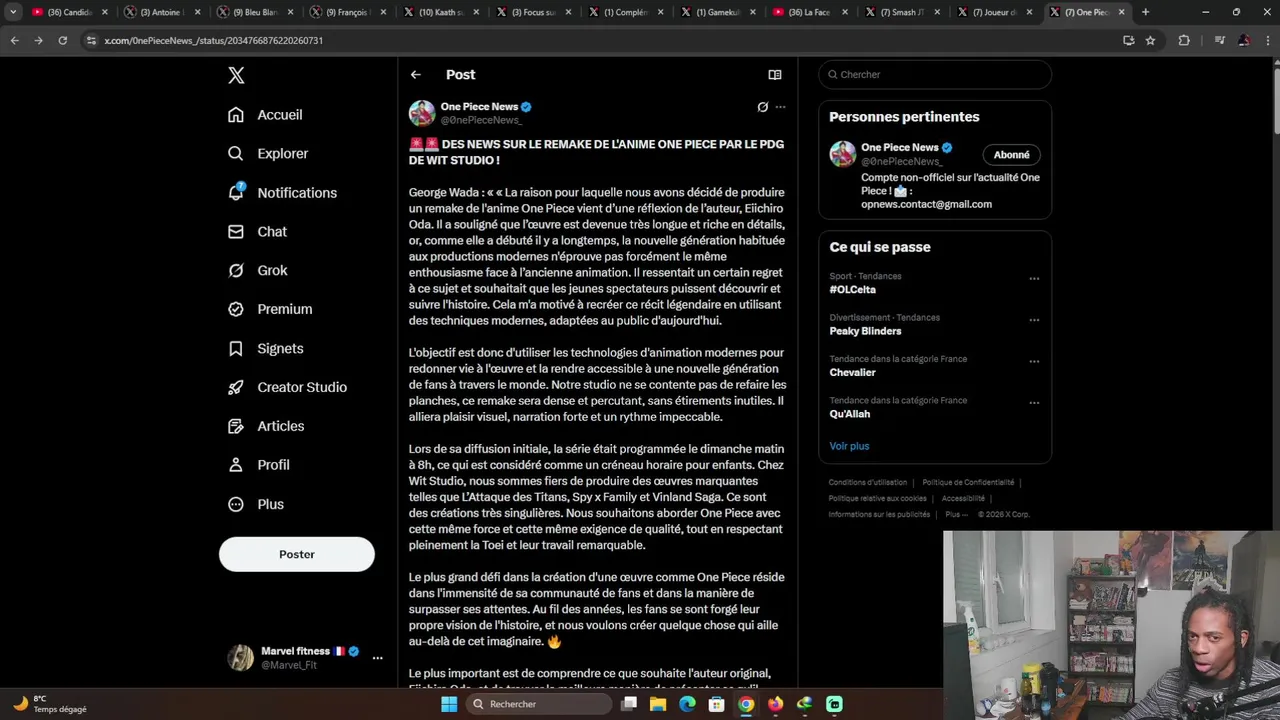Open account menu dots next to Marvel fitness
Screen dimensions: 1280x720
377,658
